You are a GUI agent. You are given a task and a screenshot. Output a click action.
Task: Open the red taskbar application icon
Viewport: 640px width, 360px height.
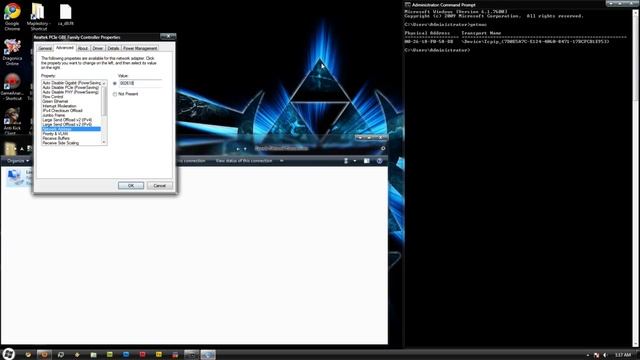coord(142,355)
